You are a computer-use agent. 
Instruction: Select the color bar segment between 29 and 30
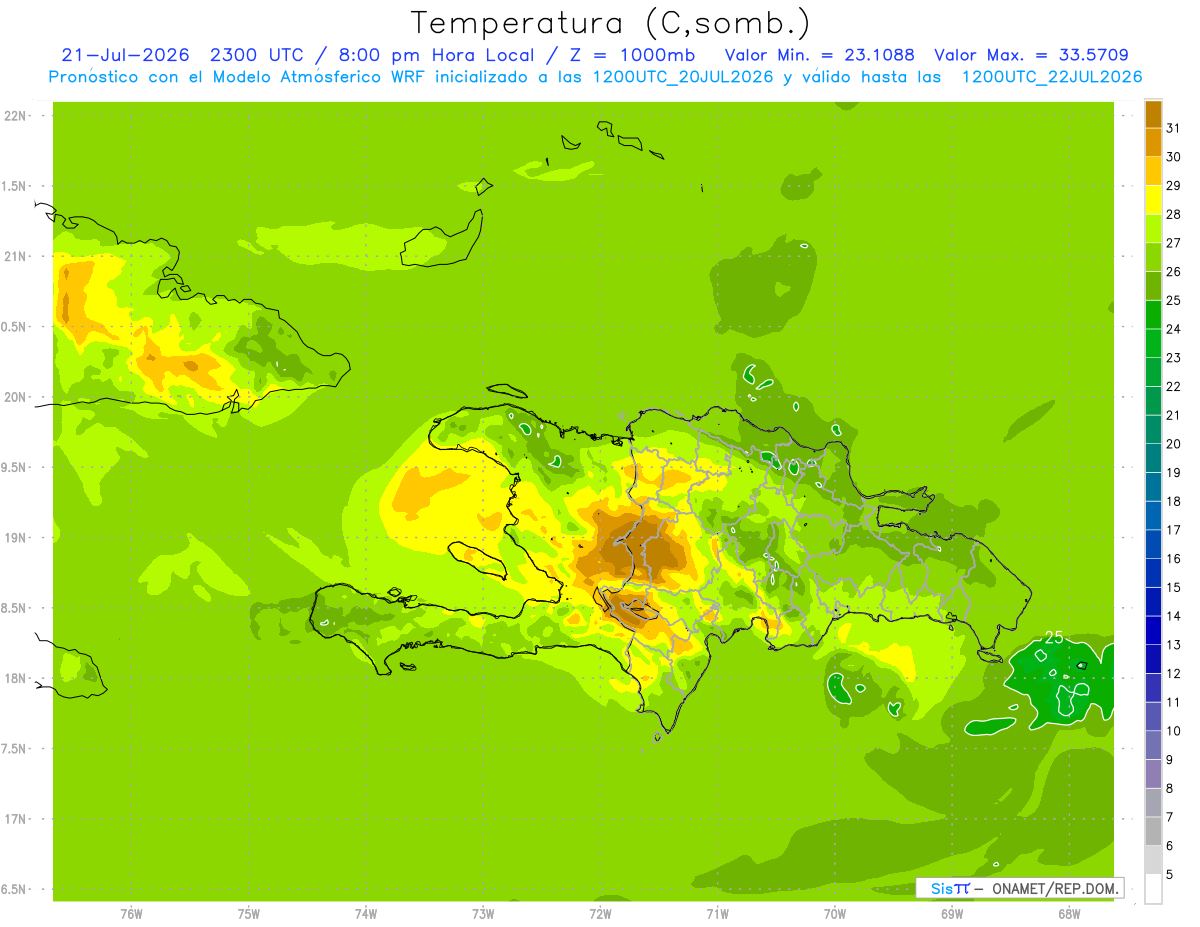[1153, 171]
